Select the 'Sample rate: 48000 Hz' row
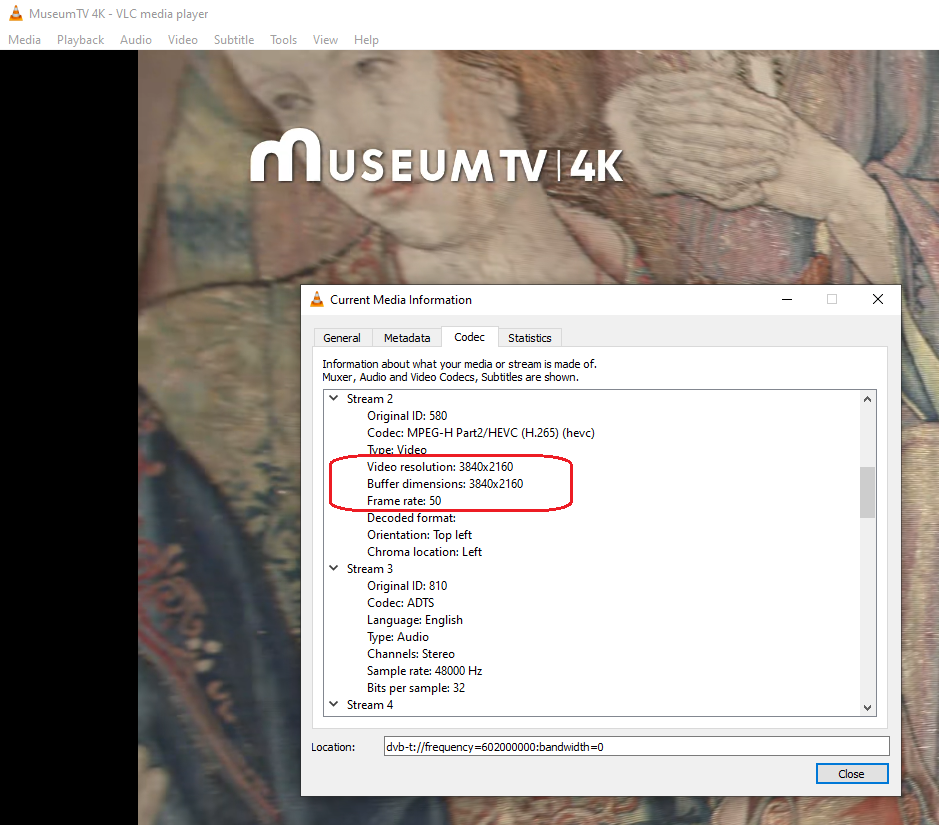939x825 pixels. click(x=425, y=671)
